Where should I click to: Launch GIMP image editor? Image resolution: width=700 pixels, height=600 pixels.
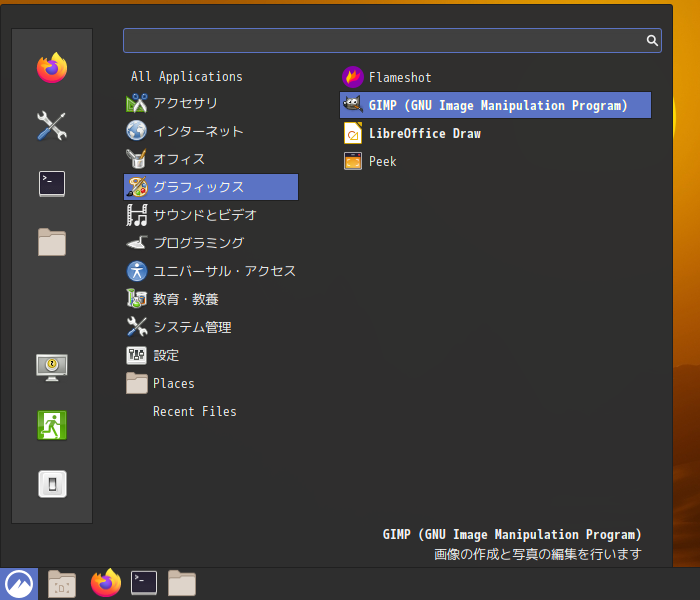click(496, 105)
